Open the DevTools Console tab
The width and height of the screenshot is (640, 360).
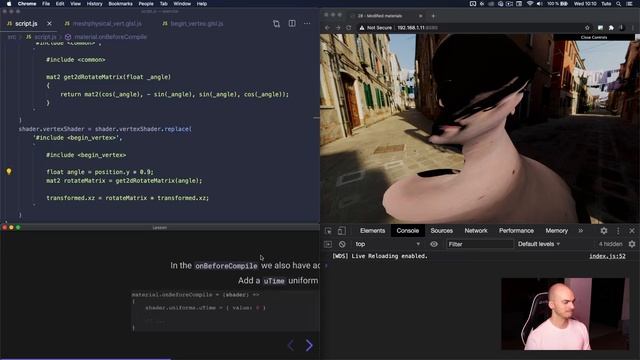pyautogui.click(x=407, y=231)
